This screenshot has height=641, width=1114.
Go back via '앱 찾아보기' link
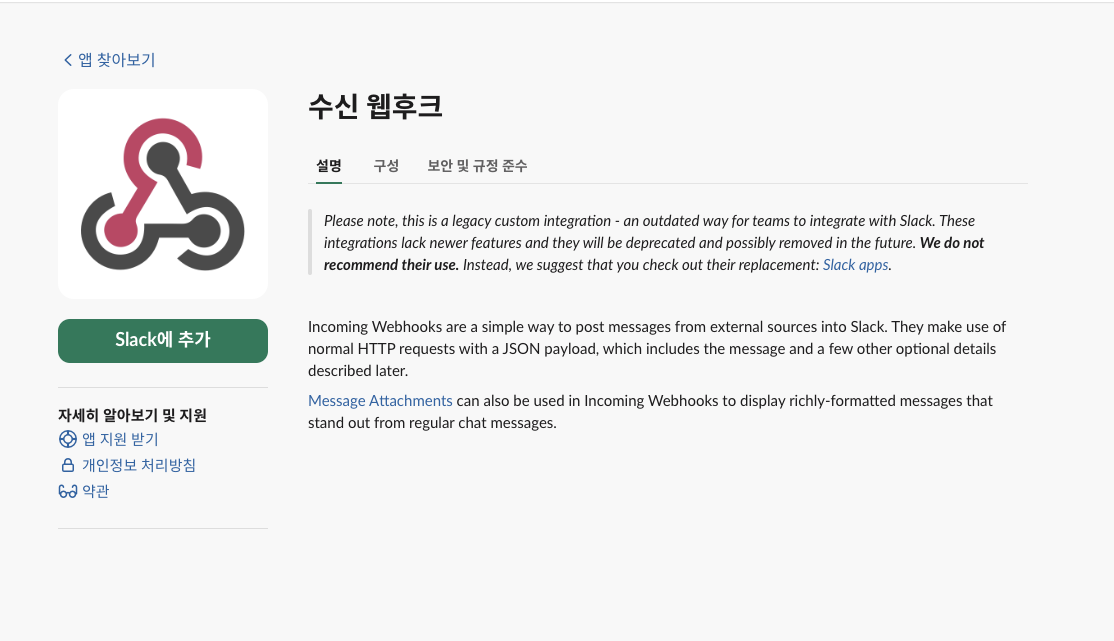click(117, 60)
